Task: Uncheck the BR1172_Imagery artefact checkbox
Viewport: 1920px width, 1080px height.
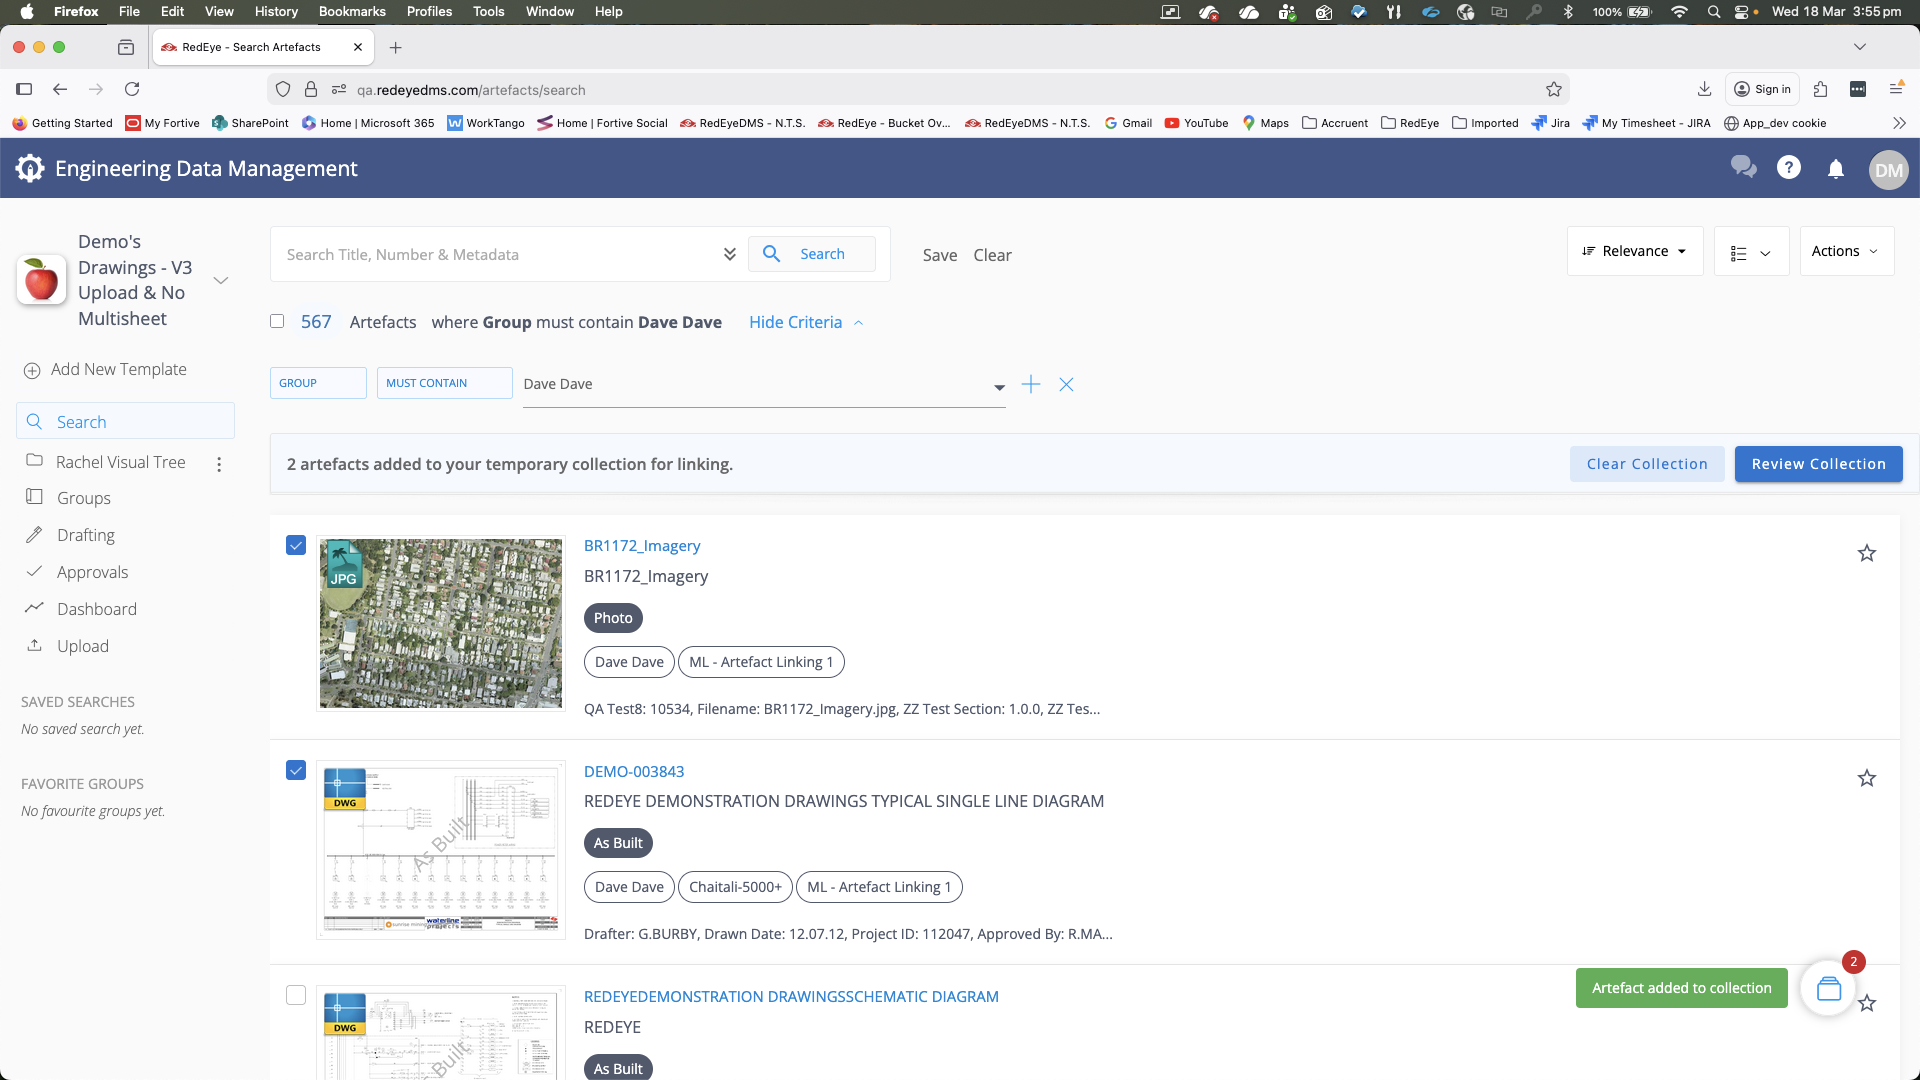Action: point(296,545)
